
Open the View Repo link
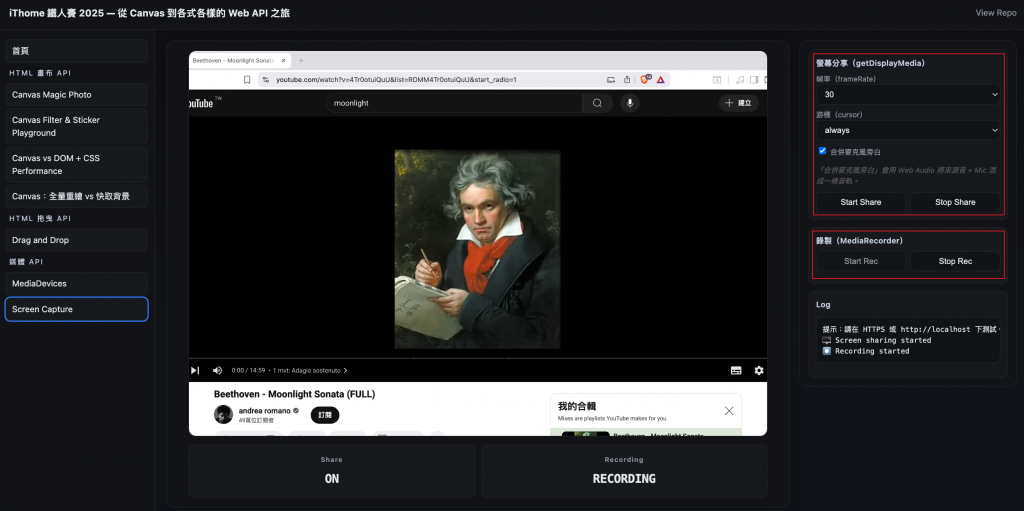click(995, 13)
